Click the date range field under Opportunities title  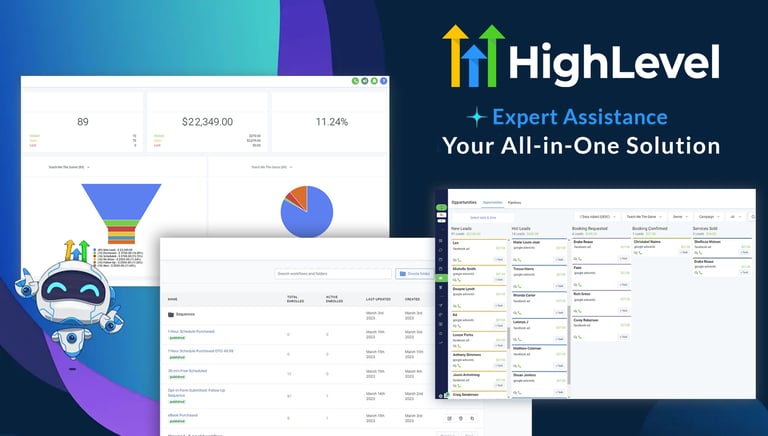click(x=483, y=218)
